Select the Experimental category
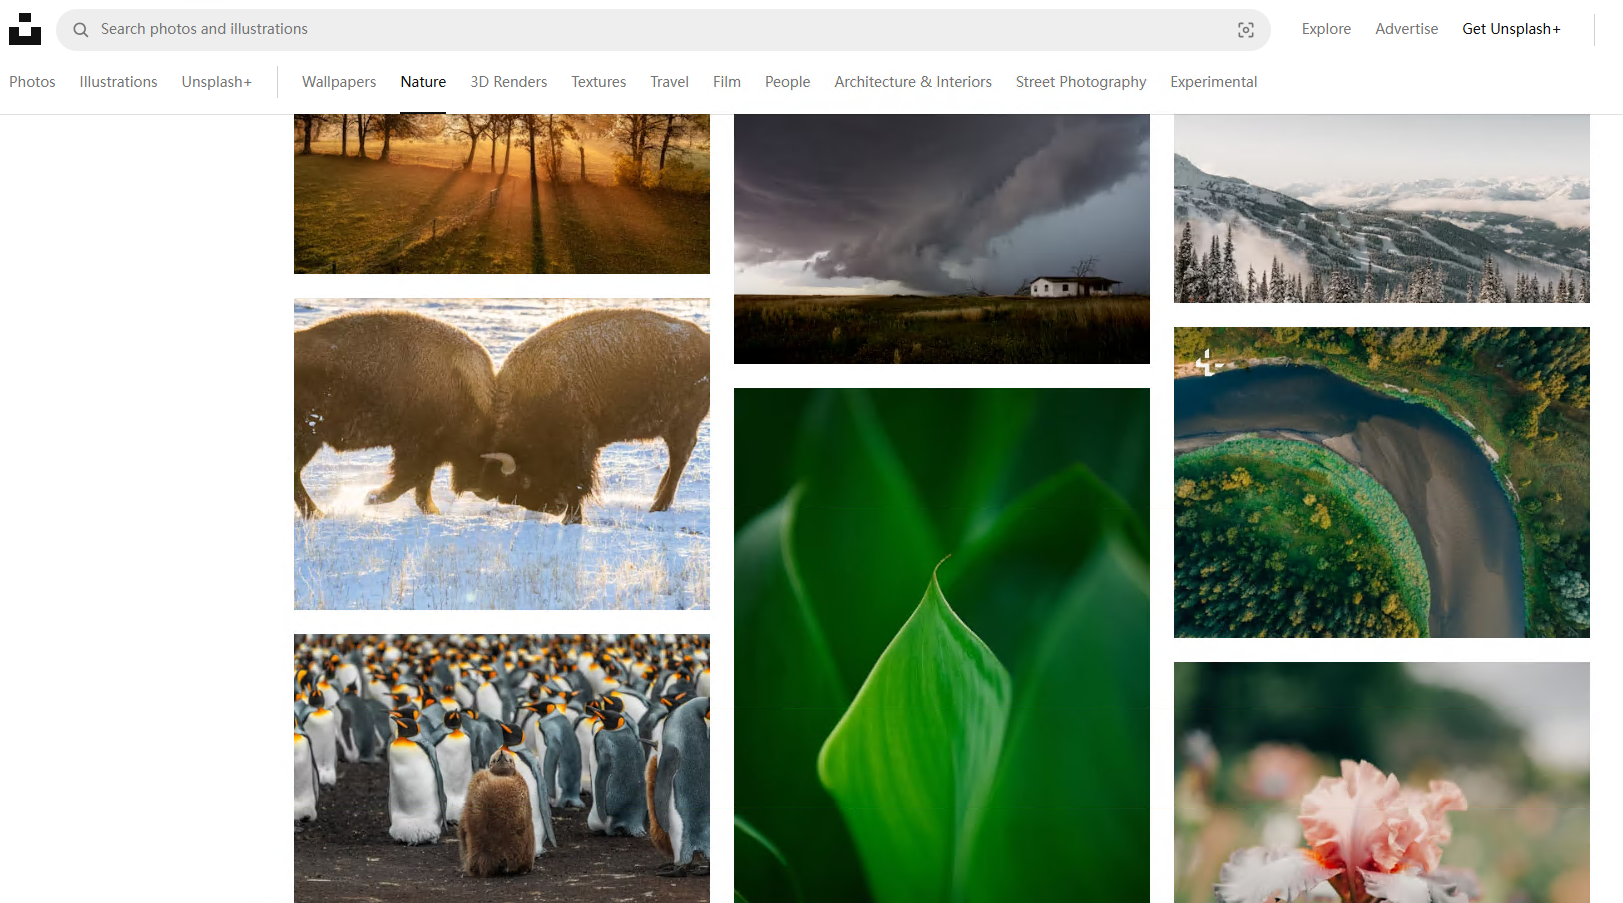This screenshot has width=1623, height=903. pyautogui.click(x=1213, y=82)
